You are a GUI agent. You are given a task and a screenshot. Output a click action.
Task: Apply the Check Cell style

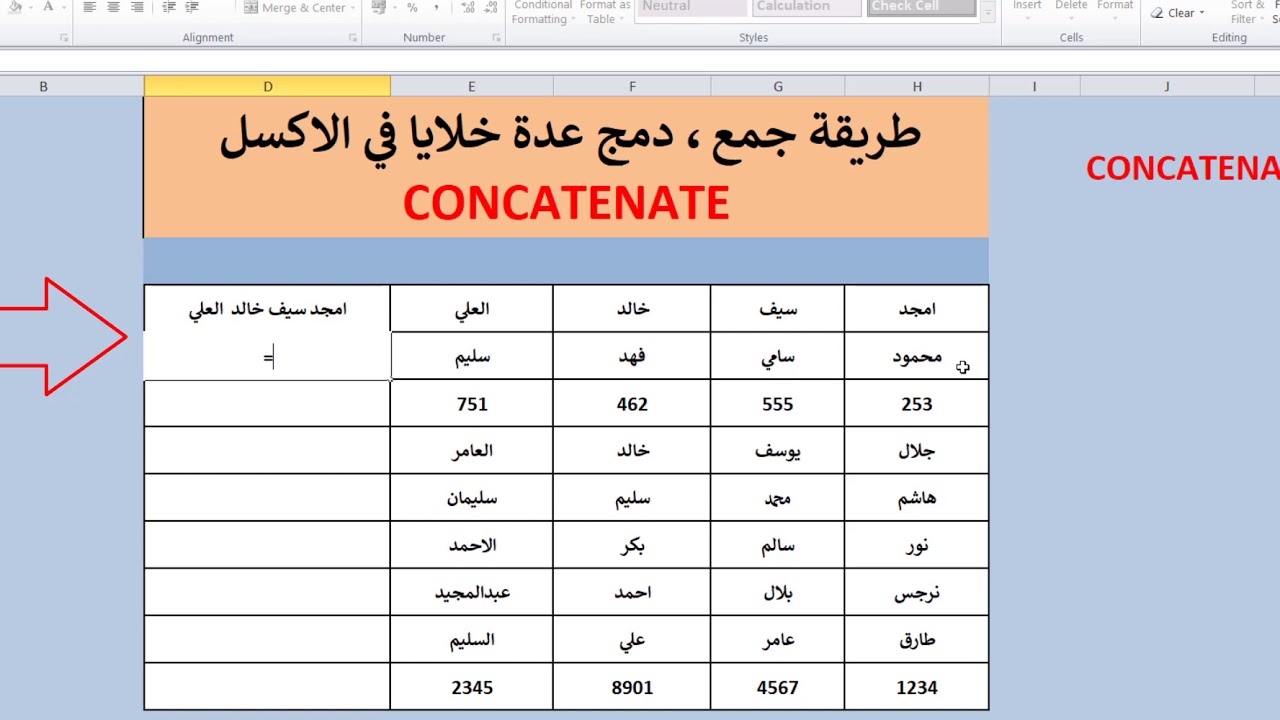point(920,7)
